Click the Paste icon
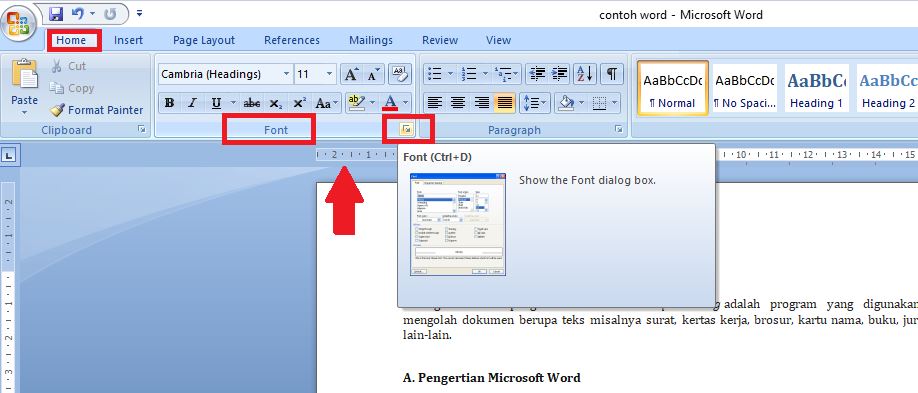Image resolution: width=918 pixels, height=393 pixels. click(x=25, y=74)
